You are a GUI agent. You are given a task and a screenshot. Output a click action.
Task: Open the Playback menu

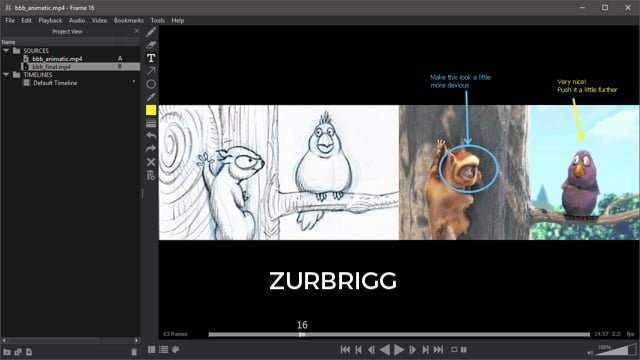pyautogui.click(x=50, y=20)
